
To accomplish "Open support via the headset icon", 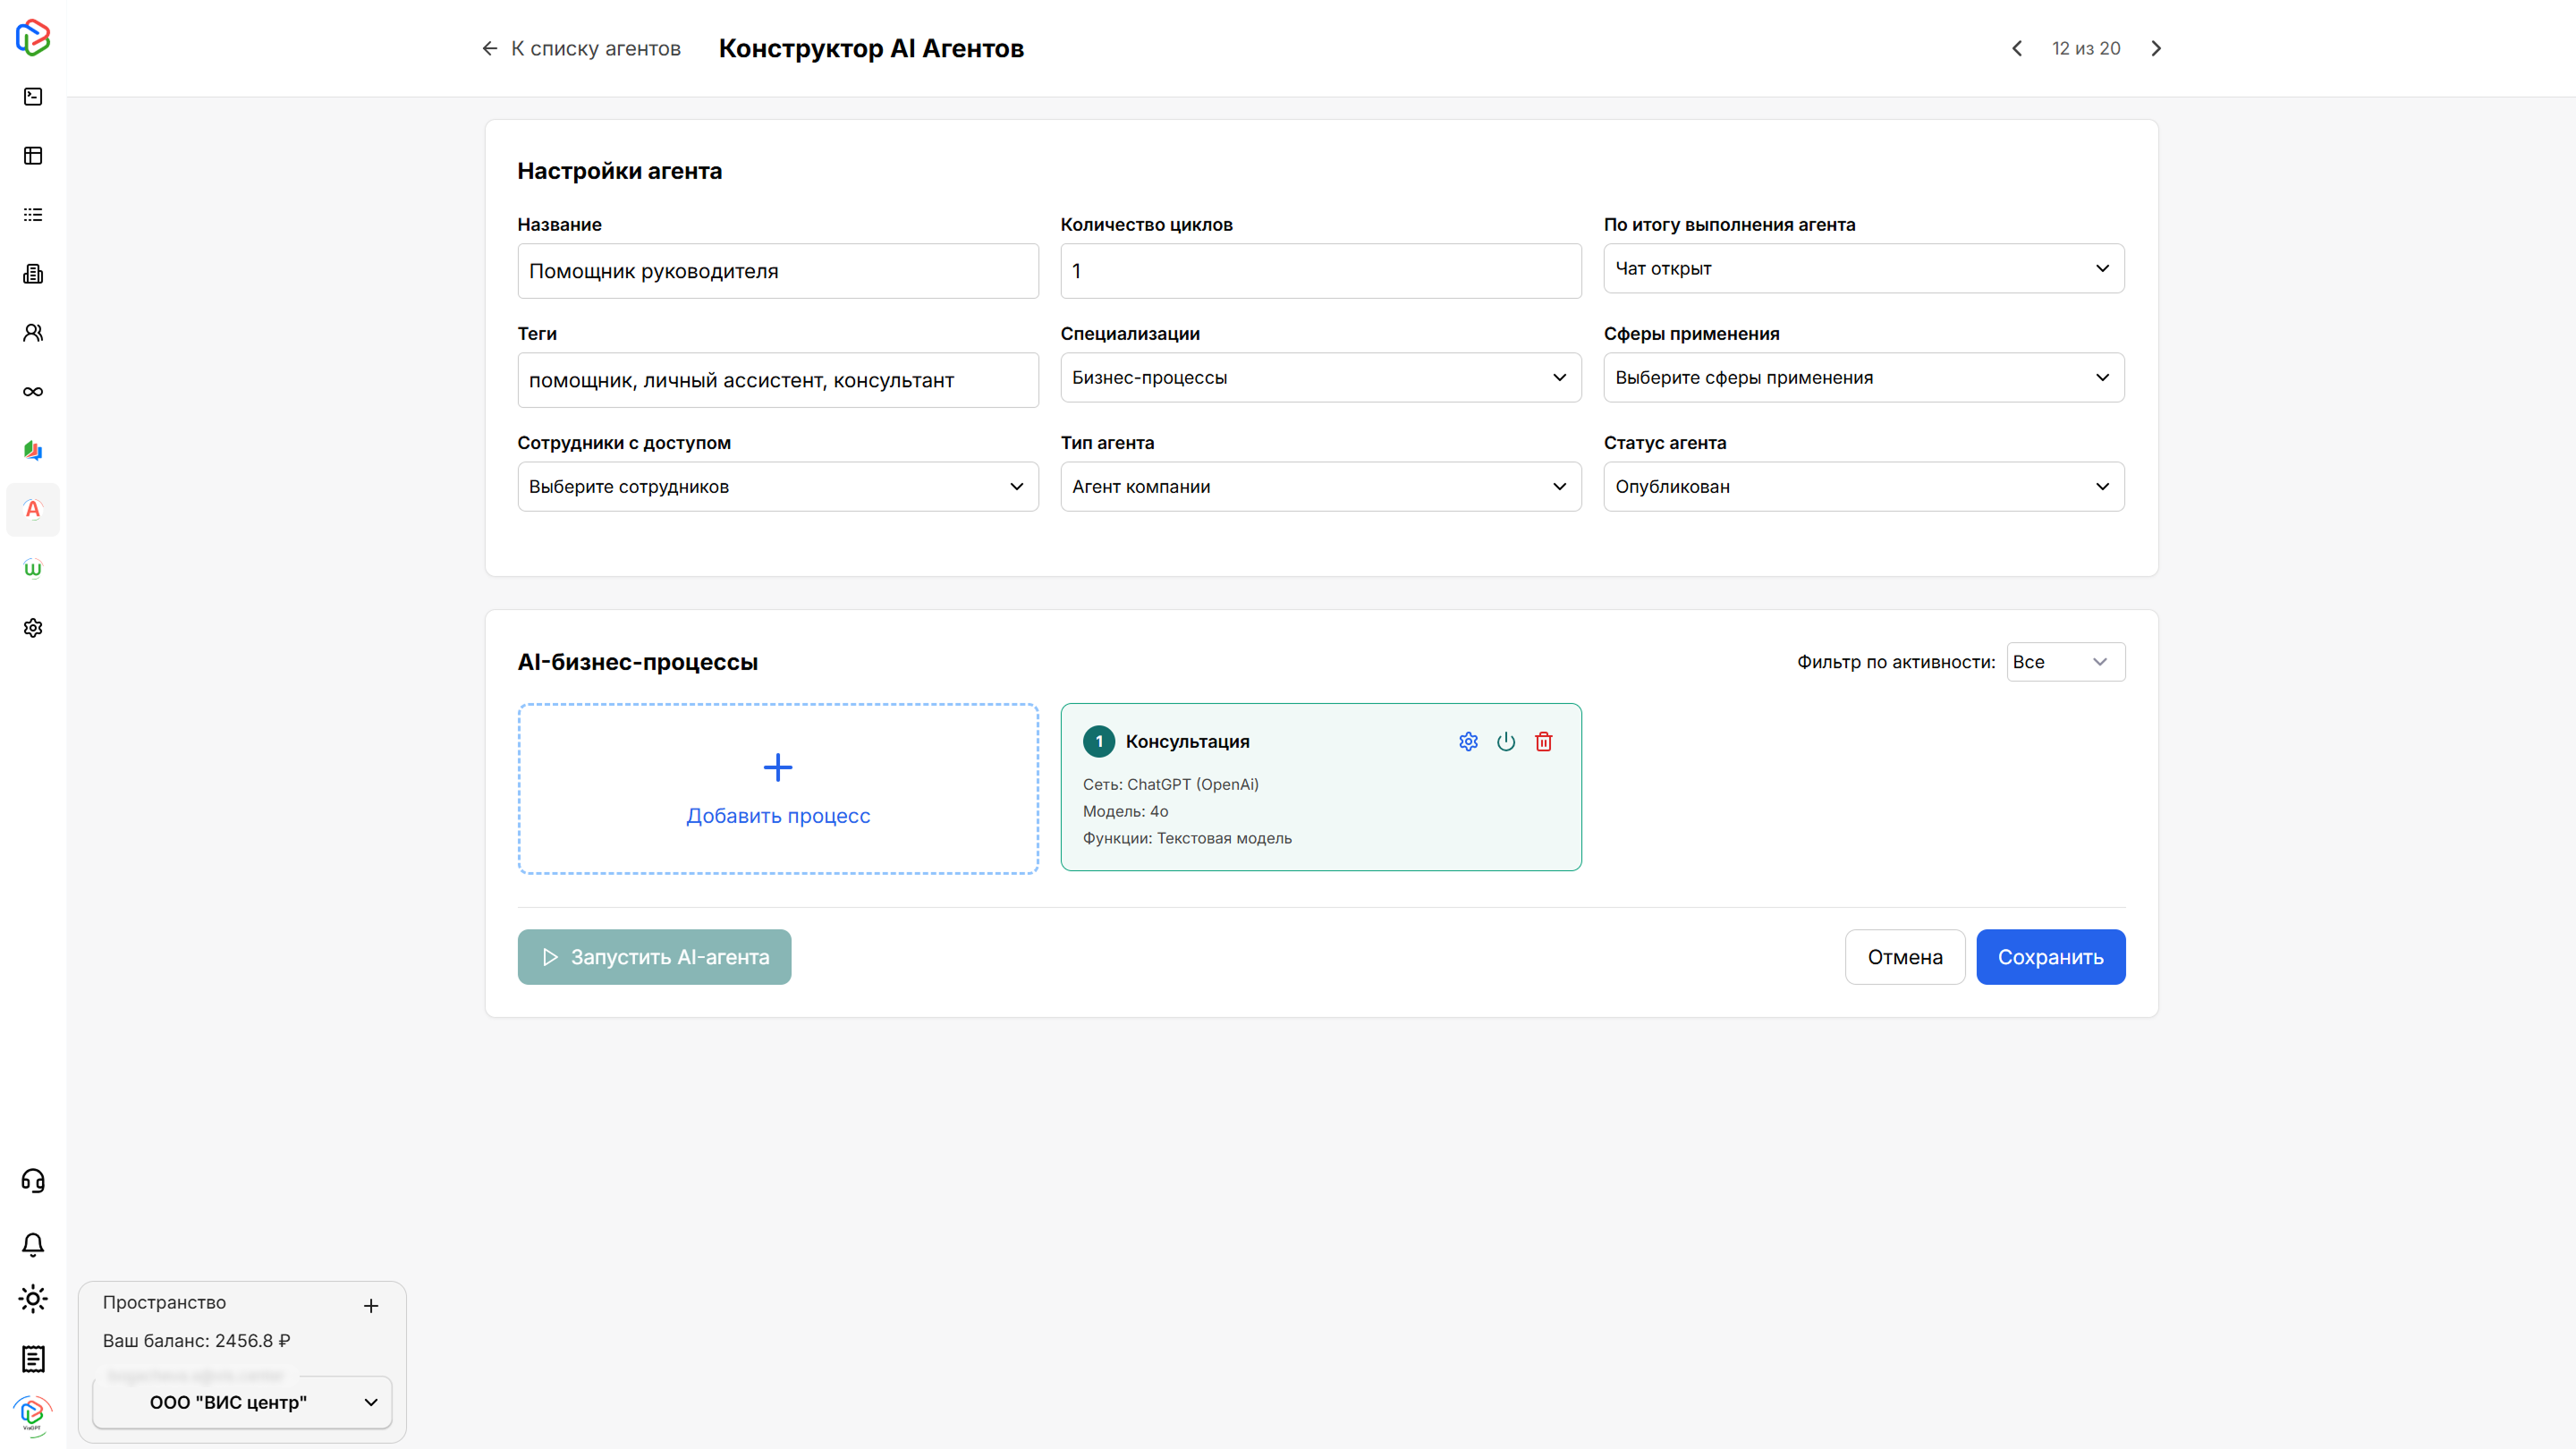I will pos(33,1181).
